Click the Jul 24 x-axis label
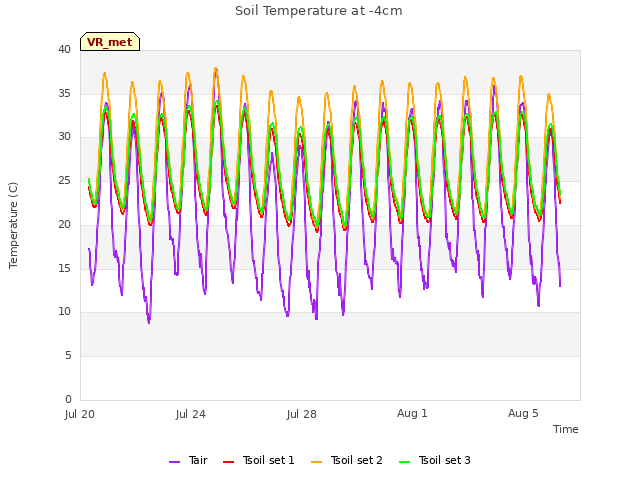Image resolution: width=640 pixels, height=480 pixels. pyautogui.click(x=191, y=414)
